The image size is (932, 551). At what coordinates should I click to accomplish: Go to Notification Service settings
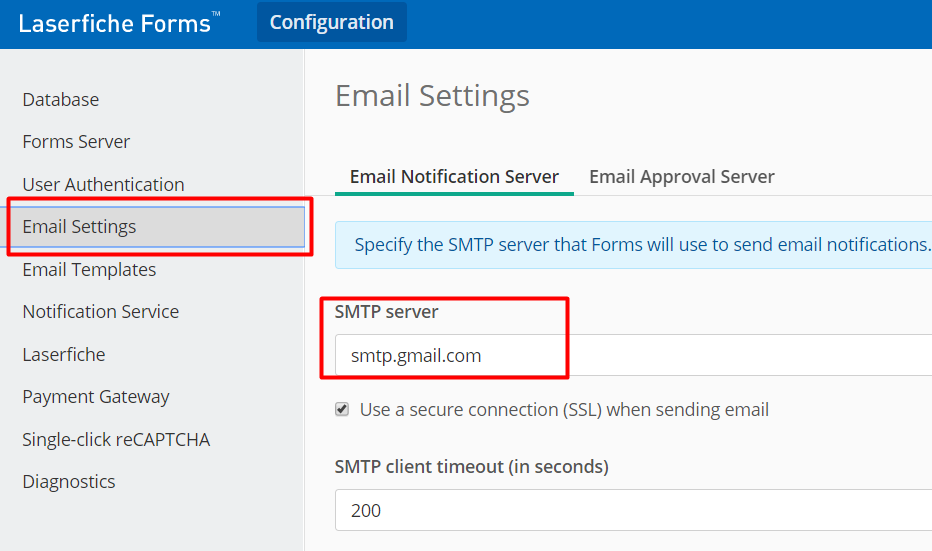pyautogui.click(x=100, y=311)
